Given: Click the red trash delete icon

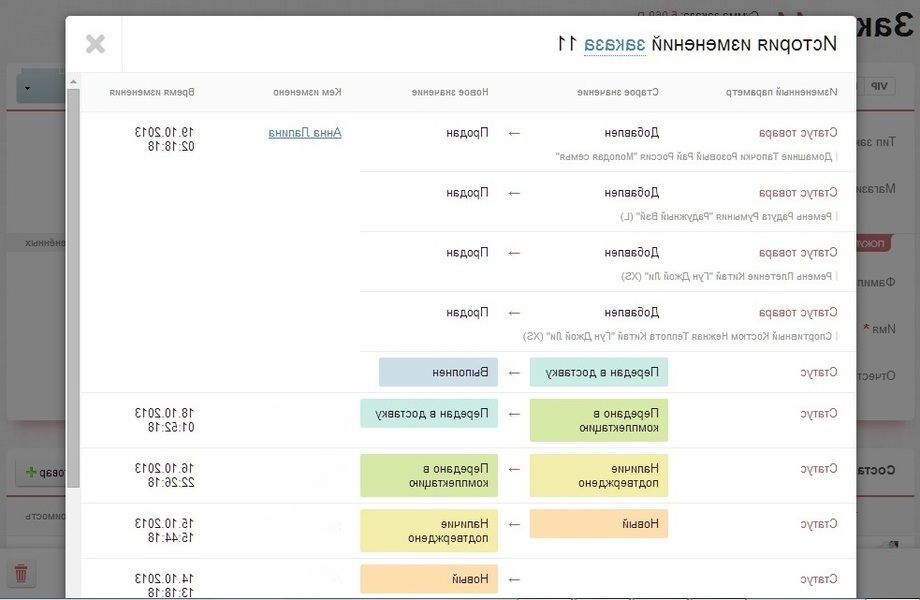Looking at the screenshot, I should point(21,574).
